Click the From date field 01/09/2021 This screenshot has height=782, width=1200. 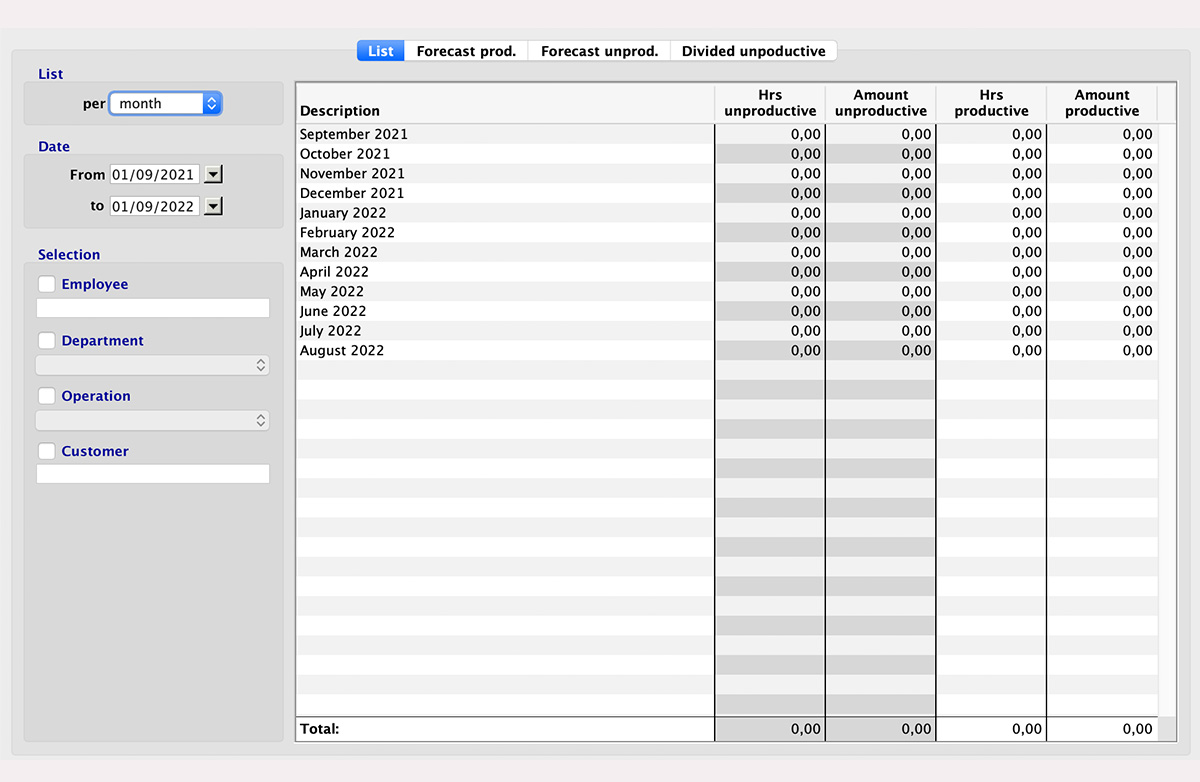coord(154,174)
